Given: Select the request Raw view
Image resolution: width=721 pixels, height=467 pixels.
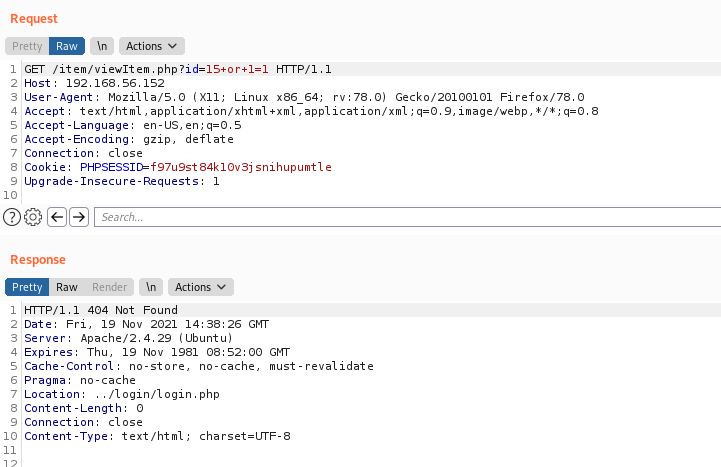Looking at the screenshot, I should 67,46.
